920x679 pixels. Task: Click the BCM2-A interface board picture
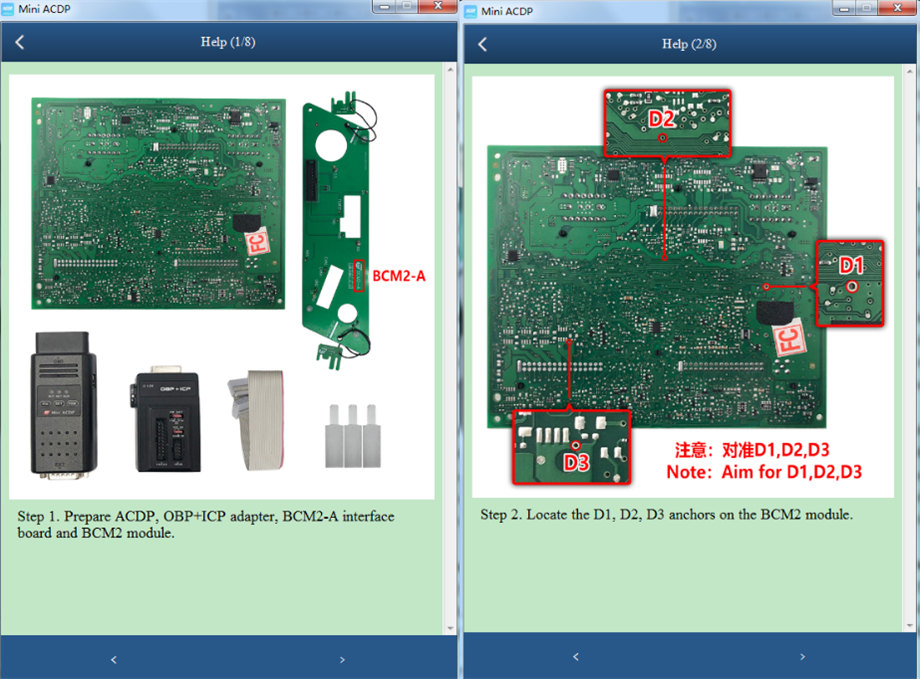click(x=339, y=230)
